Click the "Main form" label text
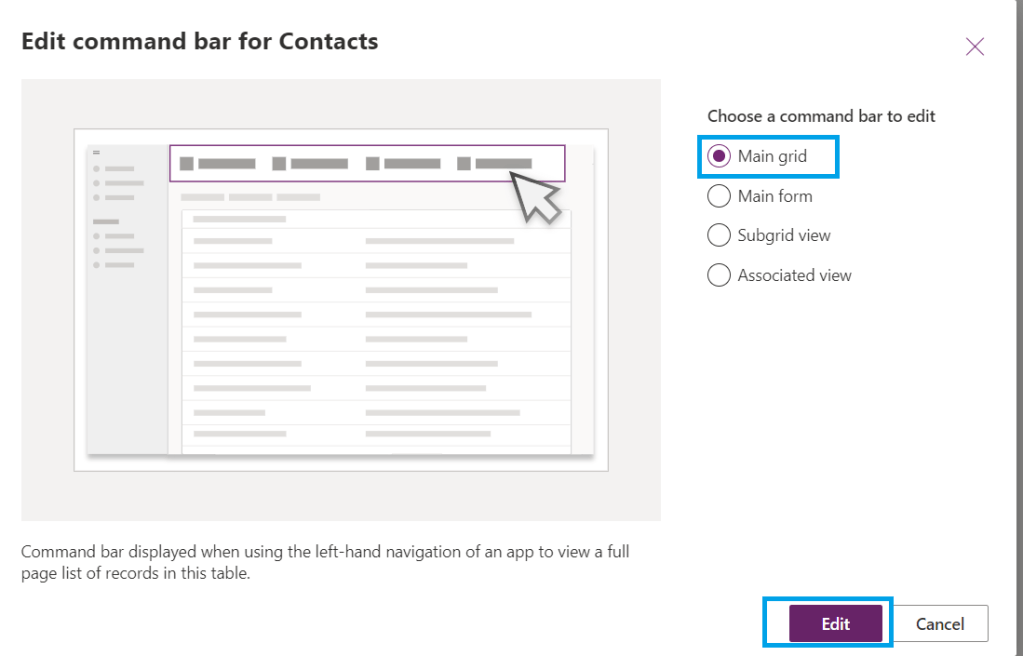 point(775,196)
